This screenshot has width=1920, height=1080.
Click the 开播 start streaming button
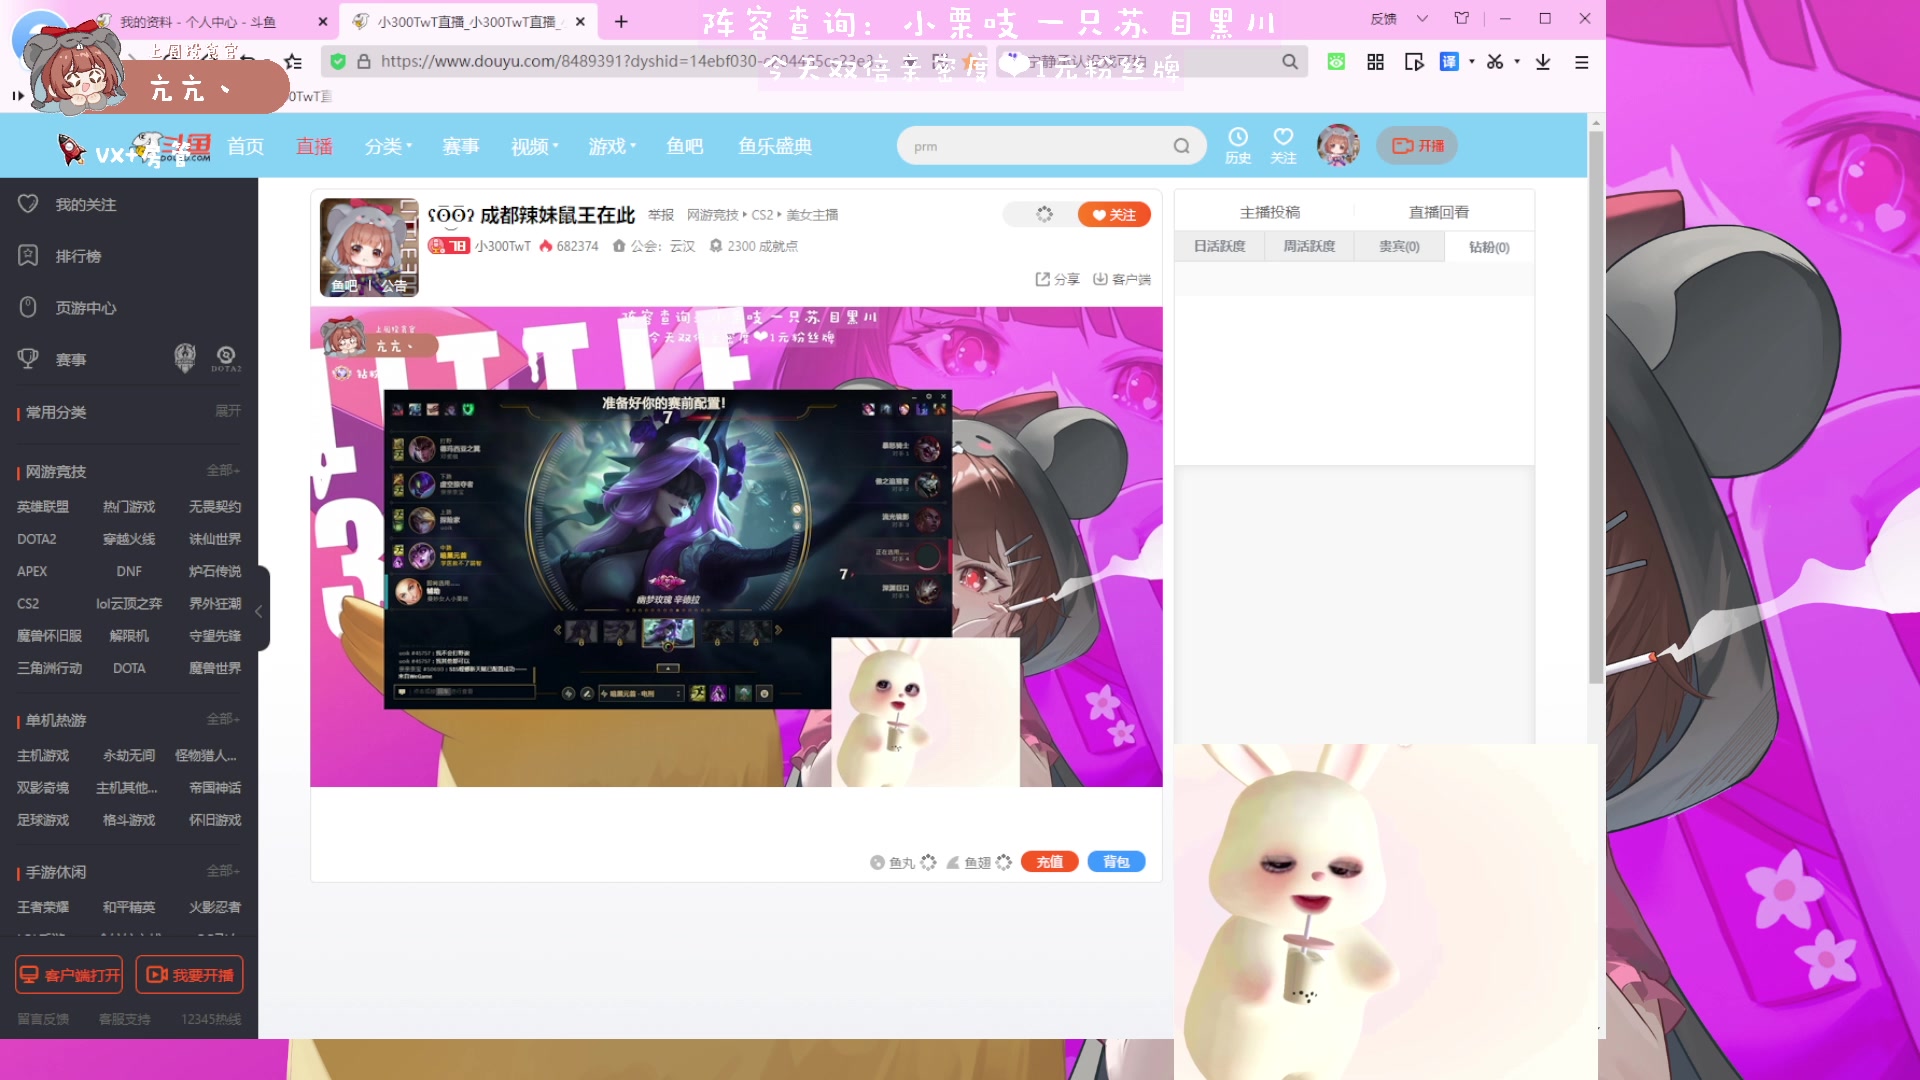pyautogui.click(x=1417, y=146)
